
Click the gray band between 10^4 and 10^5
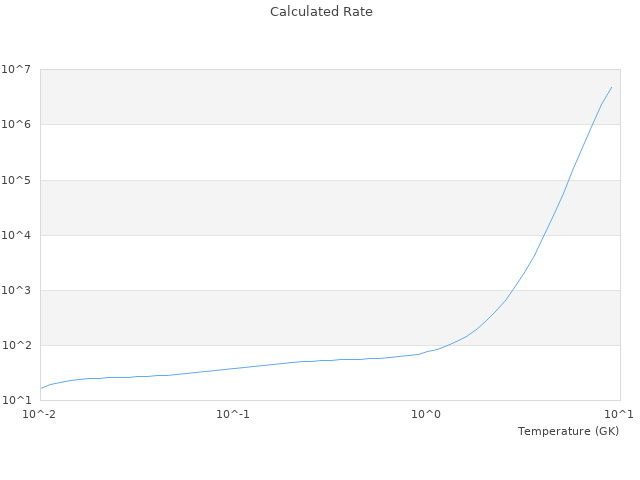[300, 207]
